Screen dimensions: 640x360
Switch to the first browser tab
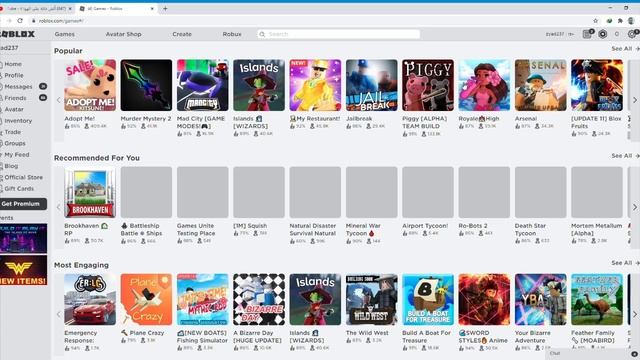(x=37, y=8)
